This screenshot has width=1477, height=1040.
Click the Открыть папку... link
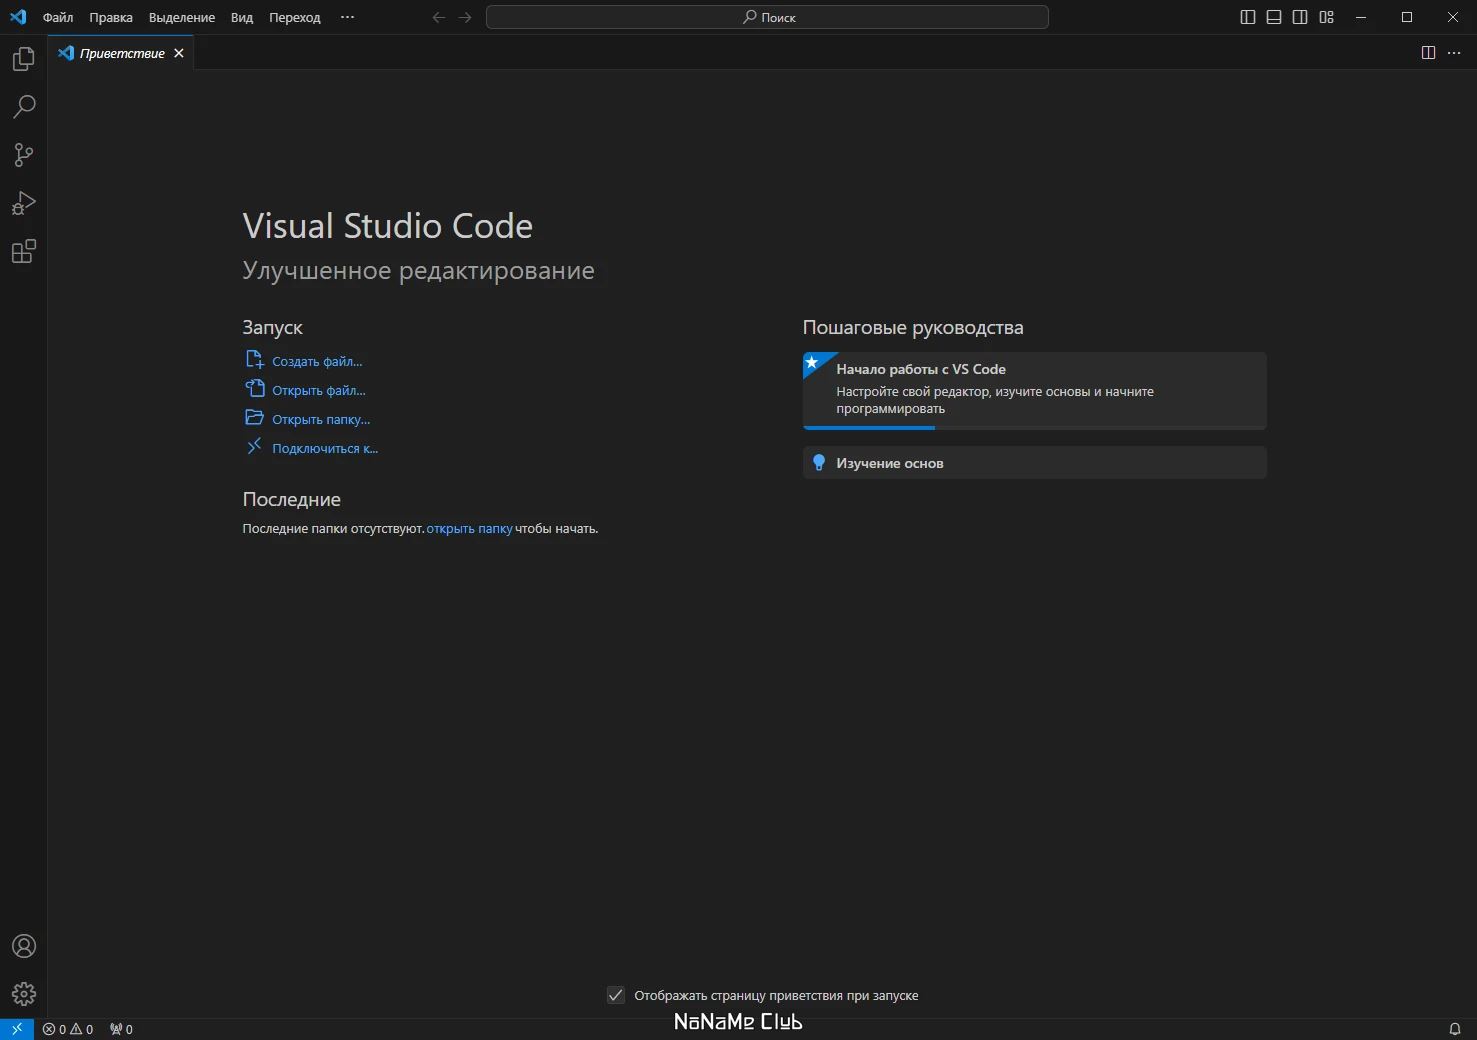(321, 419)
